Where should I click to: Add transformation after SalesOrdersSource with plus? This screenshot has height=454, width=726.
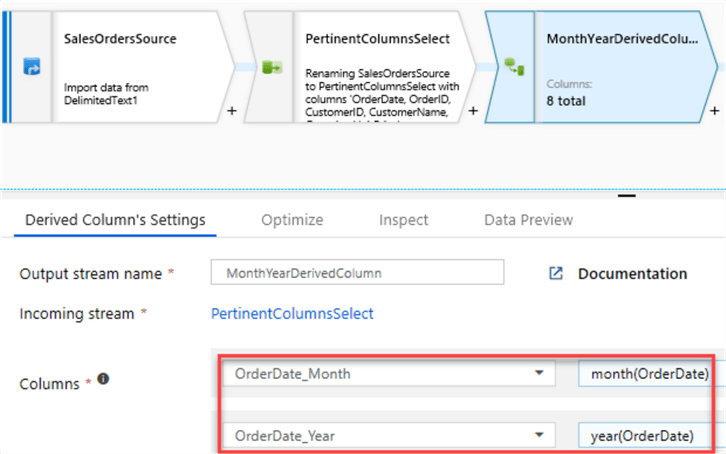(232, 111)
